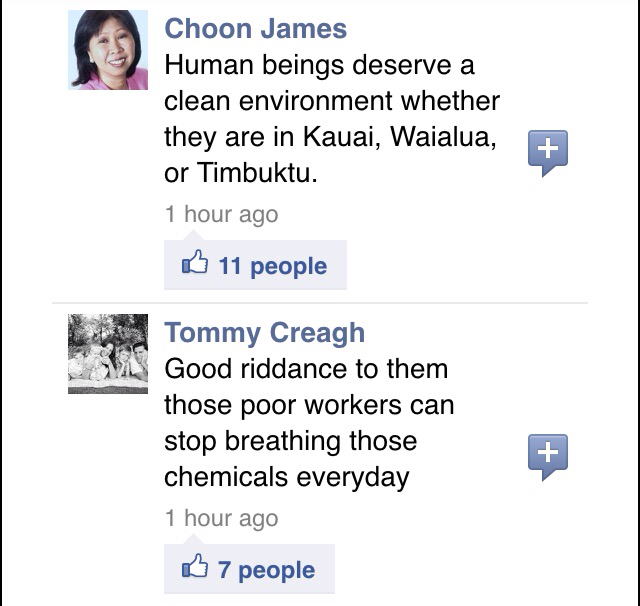The height and width of the screenshot is (606, 640).
Task: Click the "those poor workers can" text line
Action: coord(308,405)
